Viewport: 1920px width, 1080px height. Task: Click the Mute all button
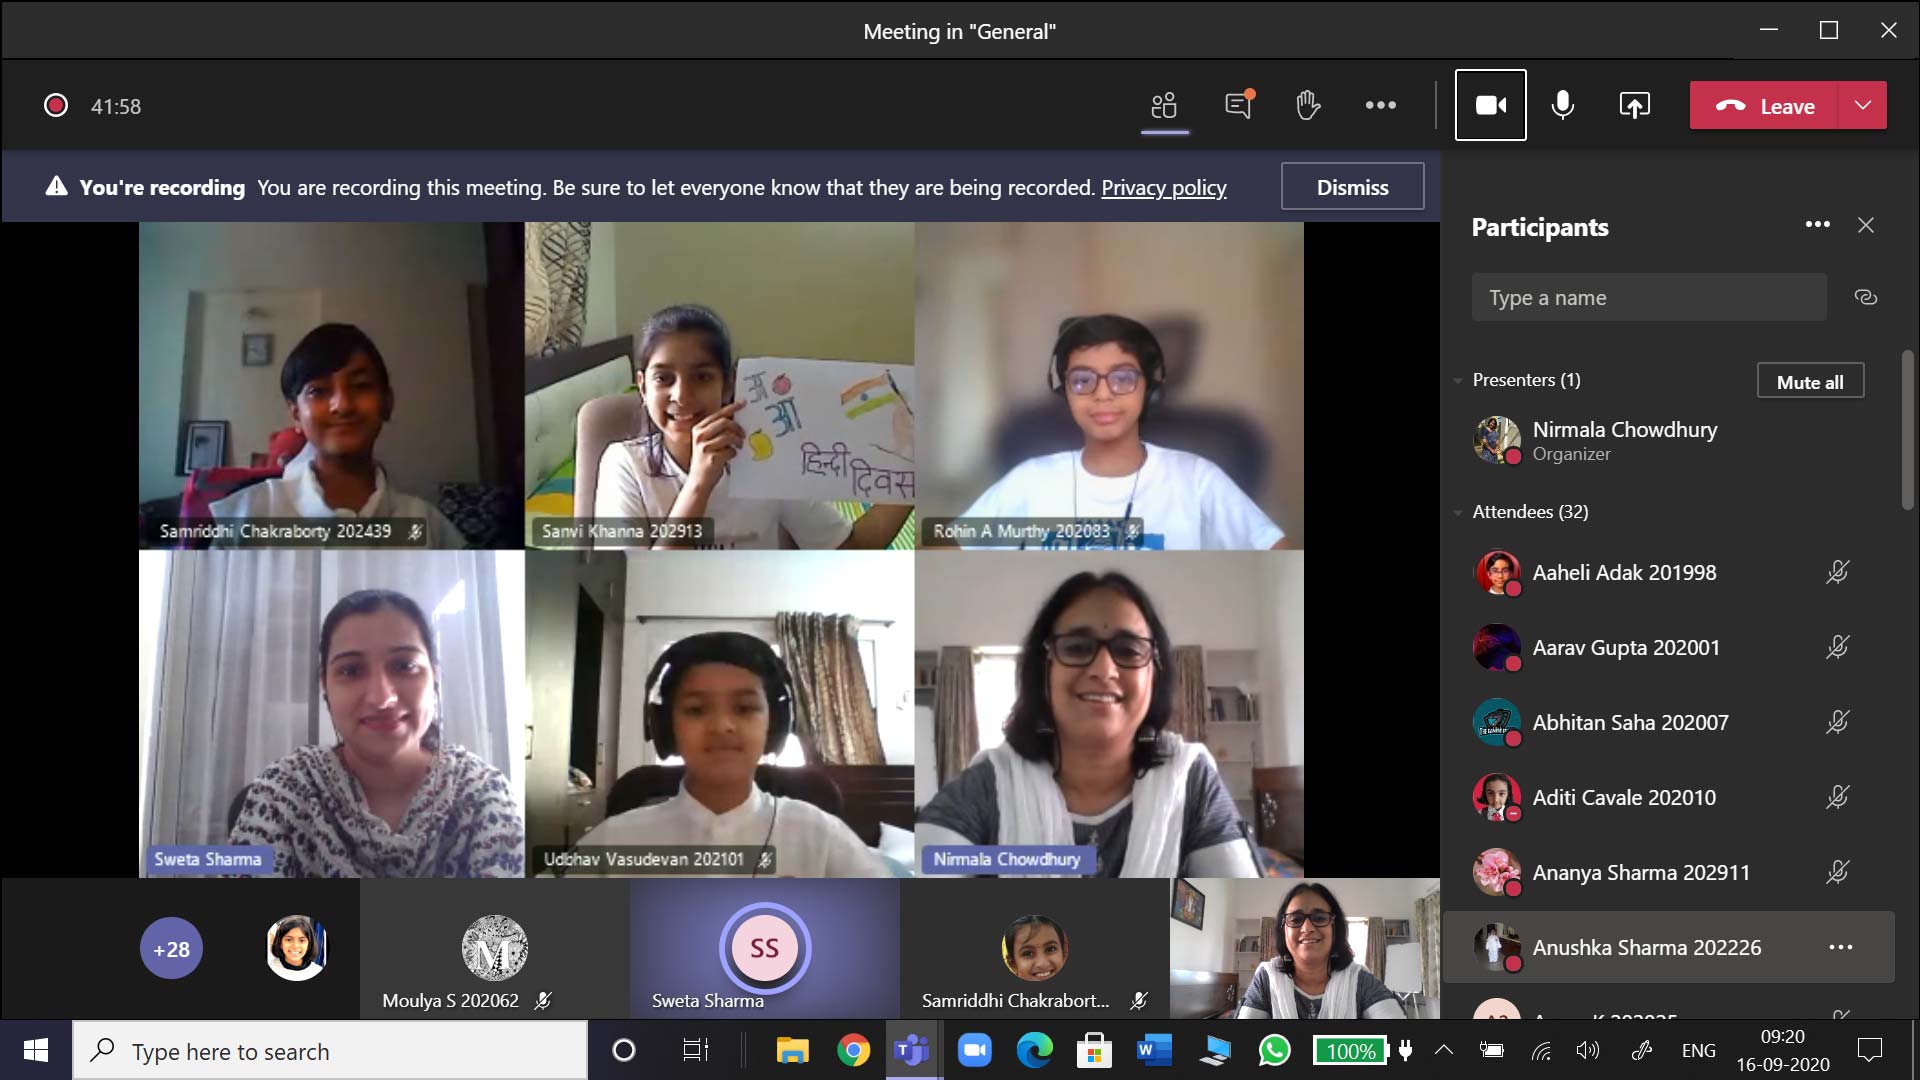tap(1810, 382)
